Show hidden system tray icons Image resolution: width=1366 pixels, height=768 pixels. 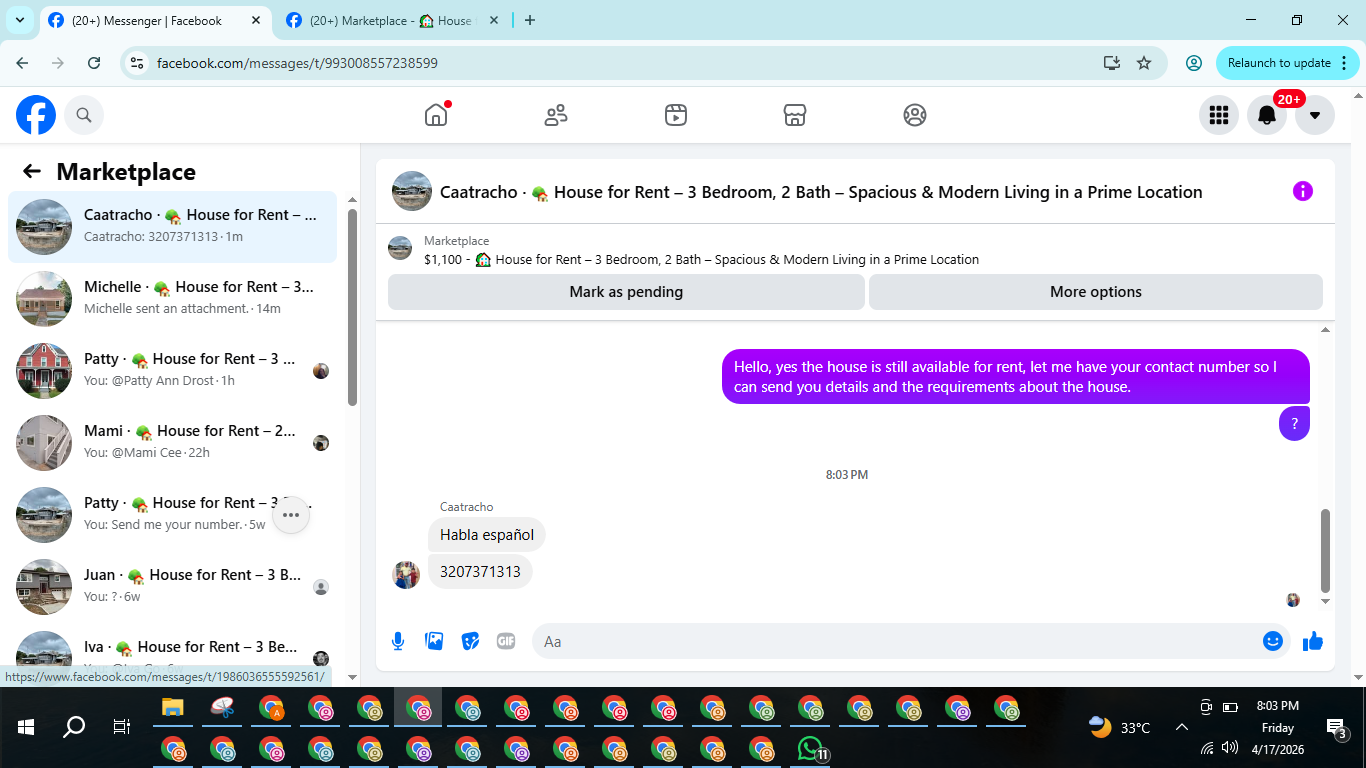tap(1182, 727)
